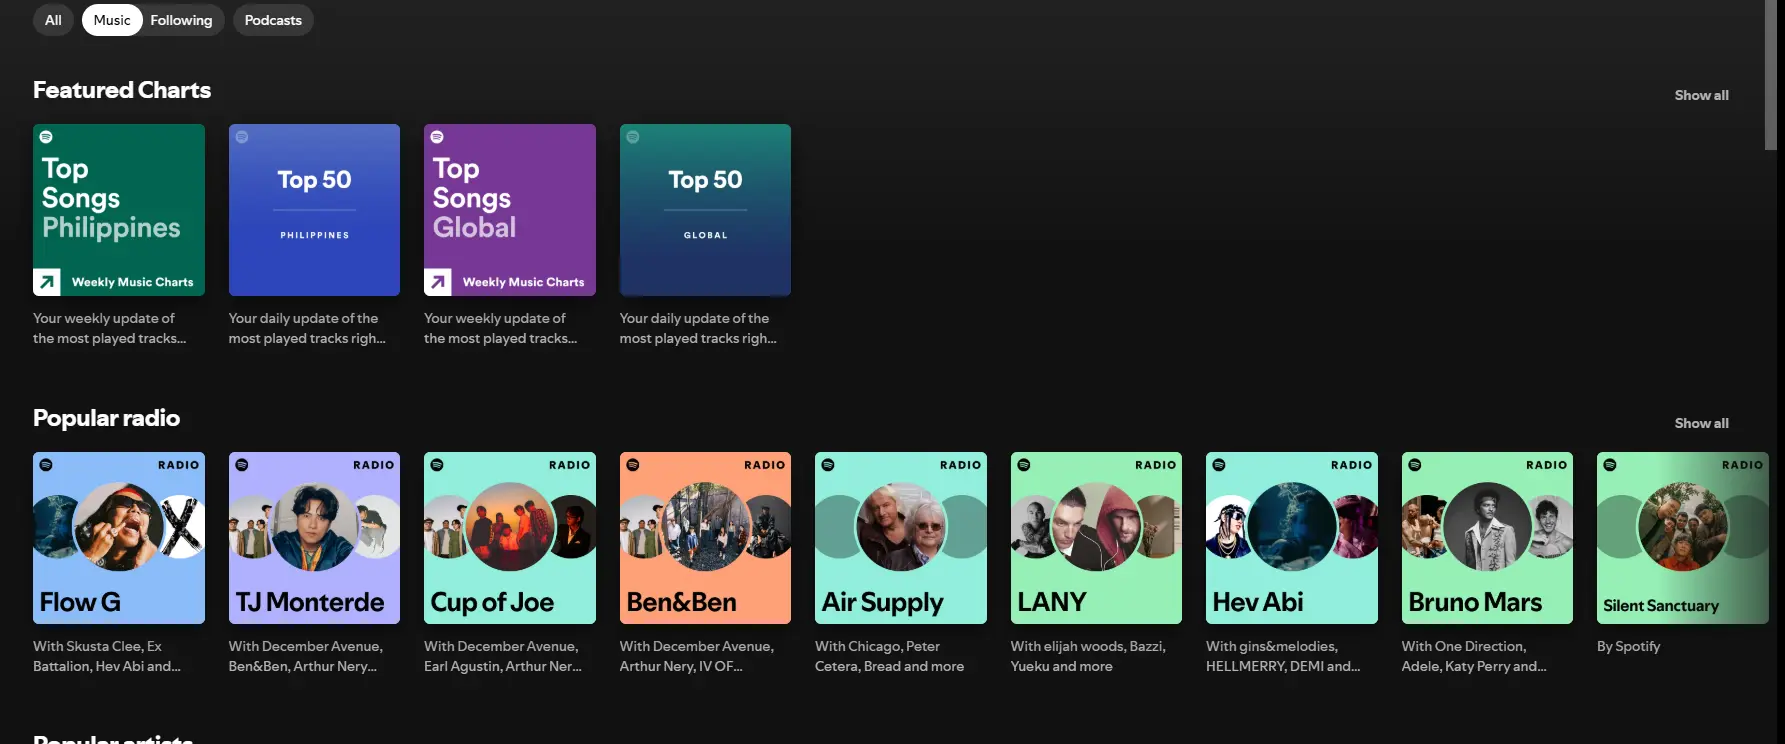1785x744 pixels.
Task: Open the Cup of Joe radio cover
Action: 510,538
